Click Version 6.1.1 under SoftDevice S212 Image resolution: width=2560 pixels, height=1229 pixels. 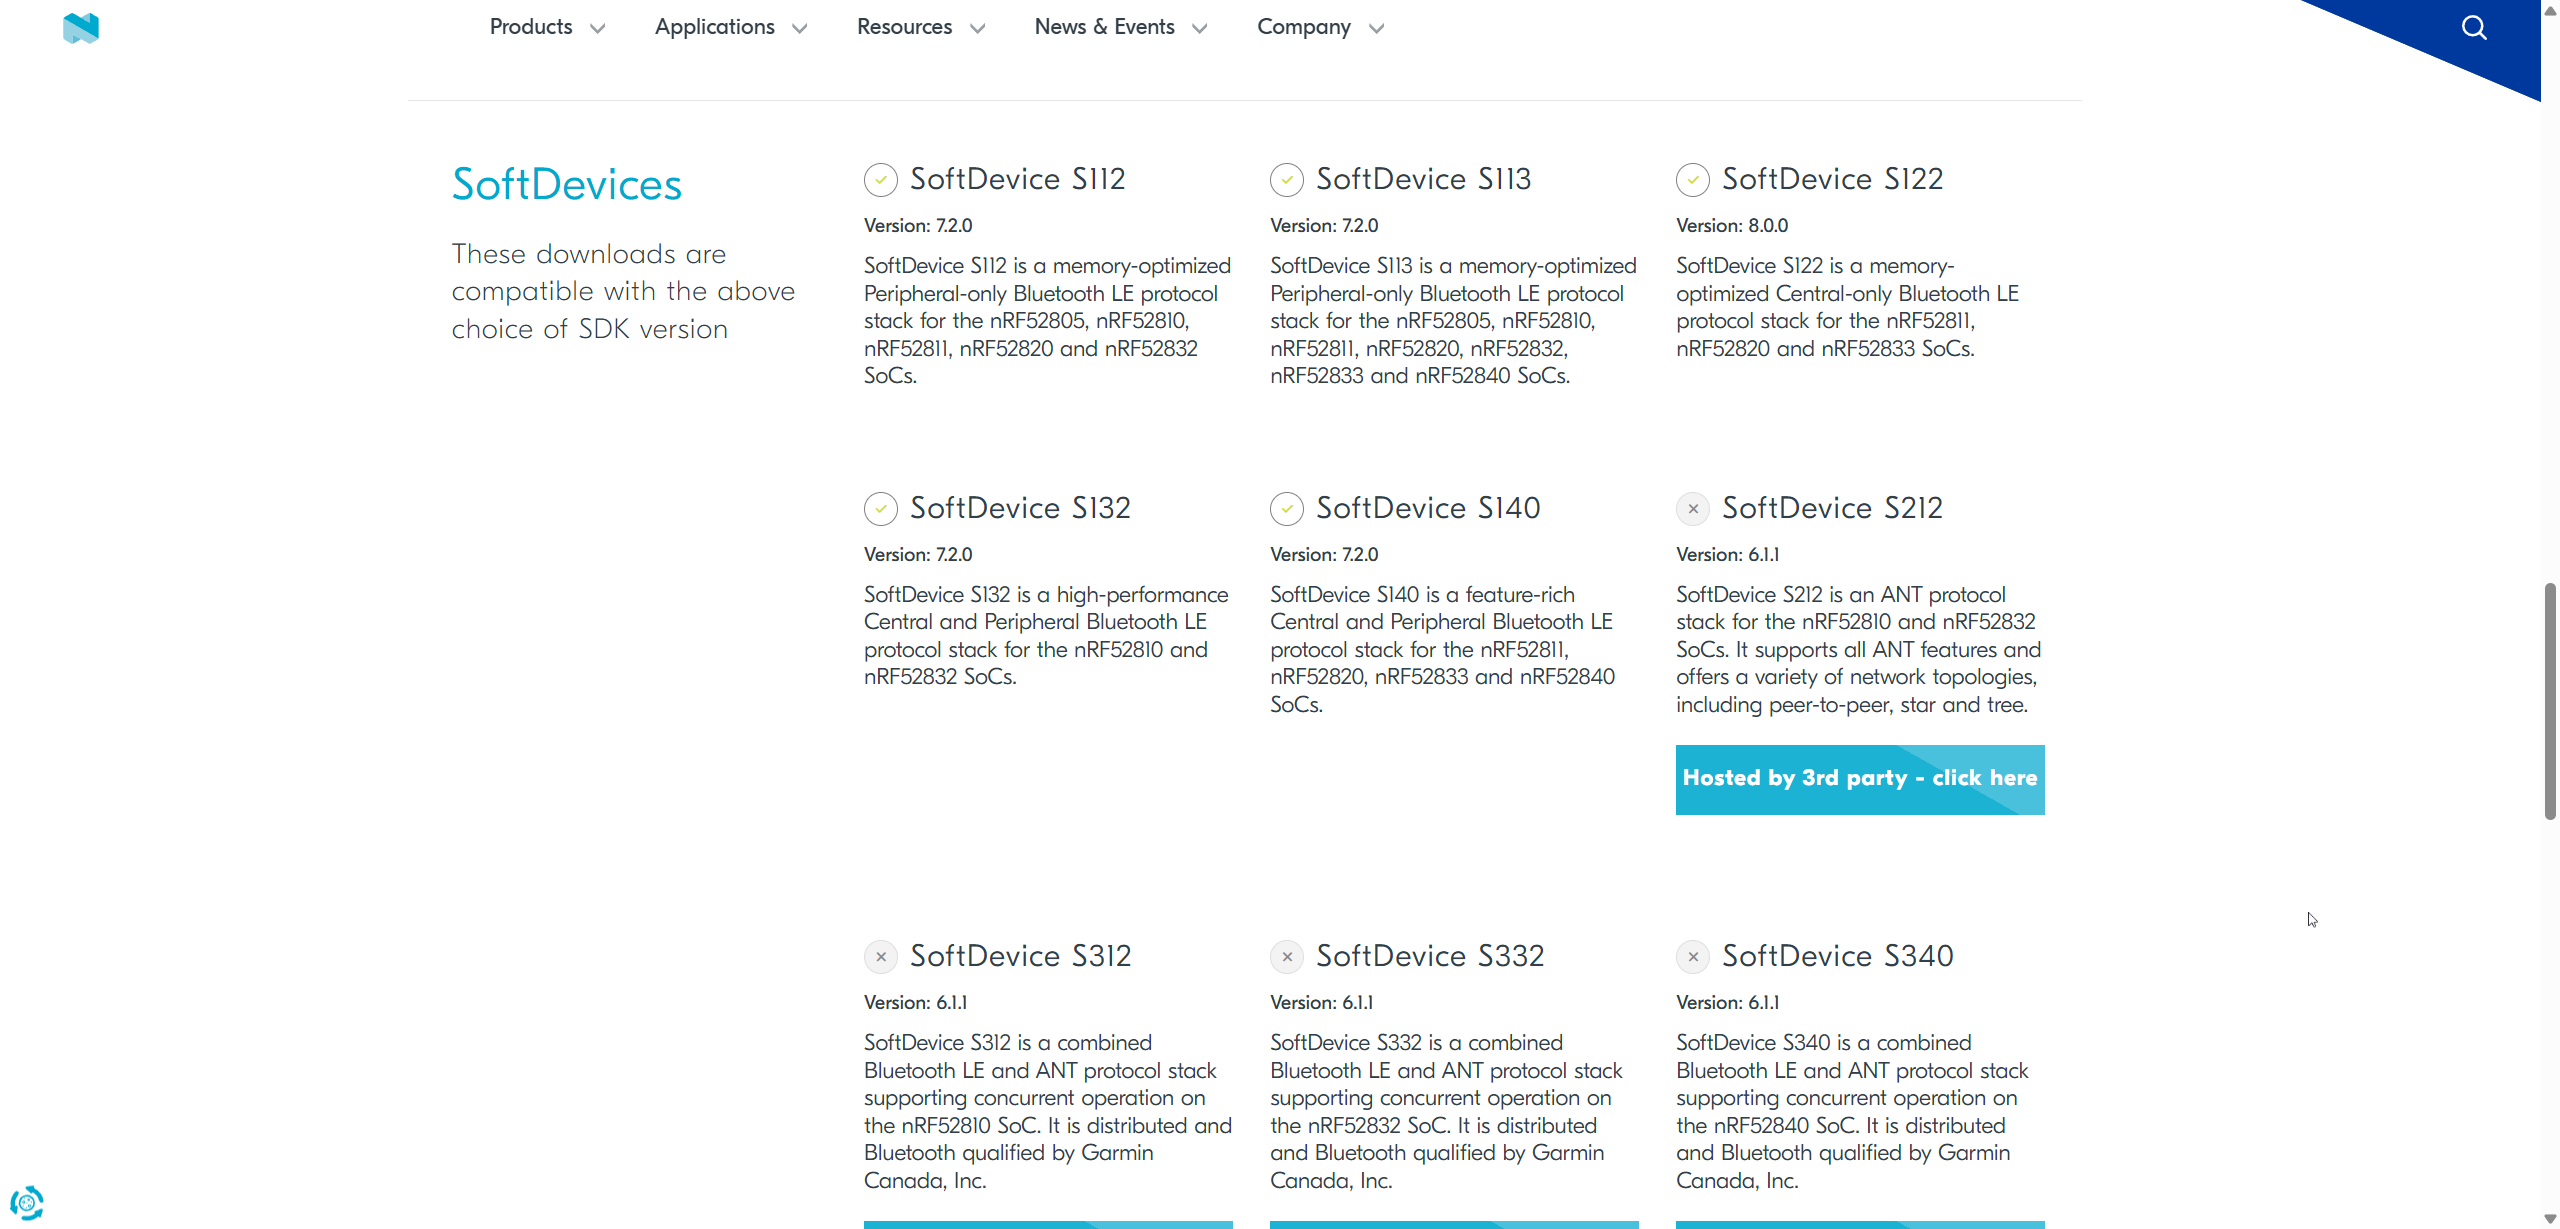[x=1728, y=555]
